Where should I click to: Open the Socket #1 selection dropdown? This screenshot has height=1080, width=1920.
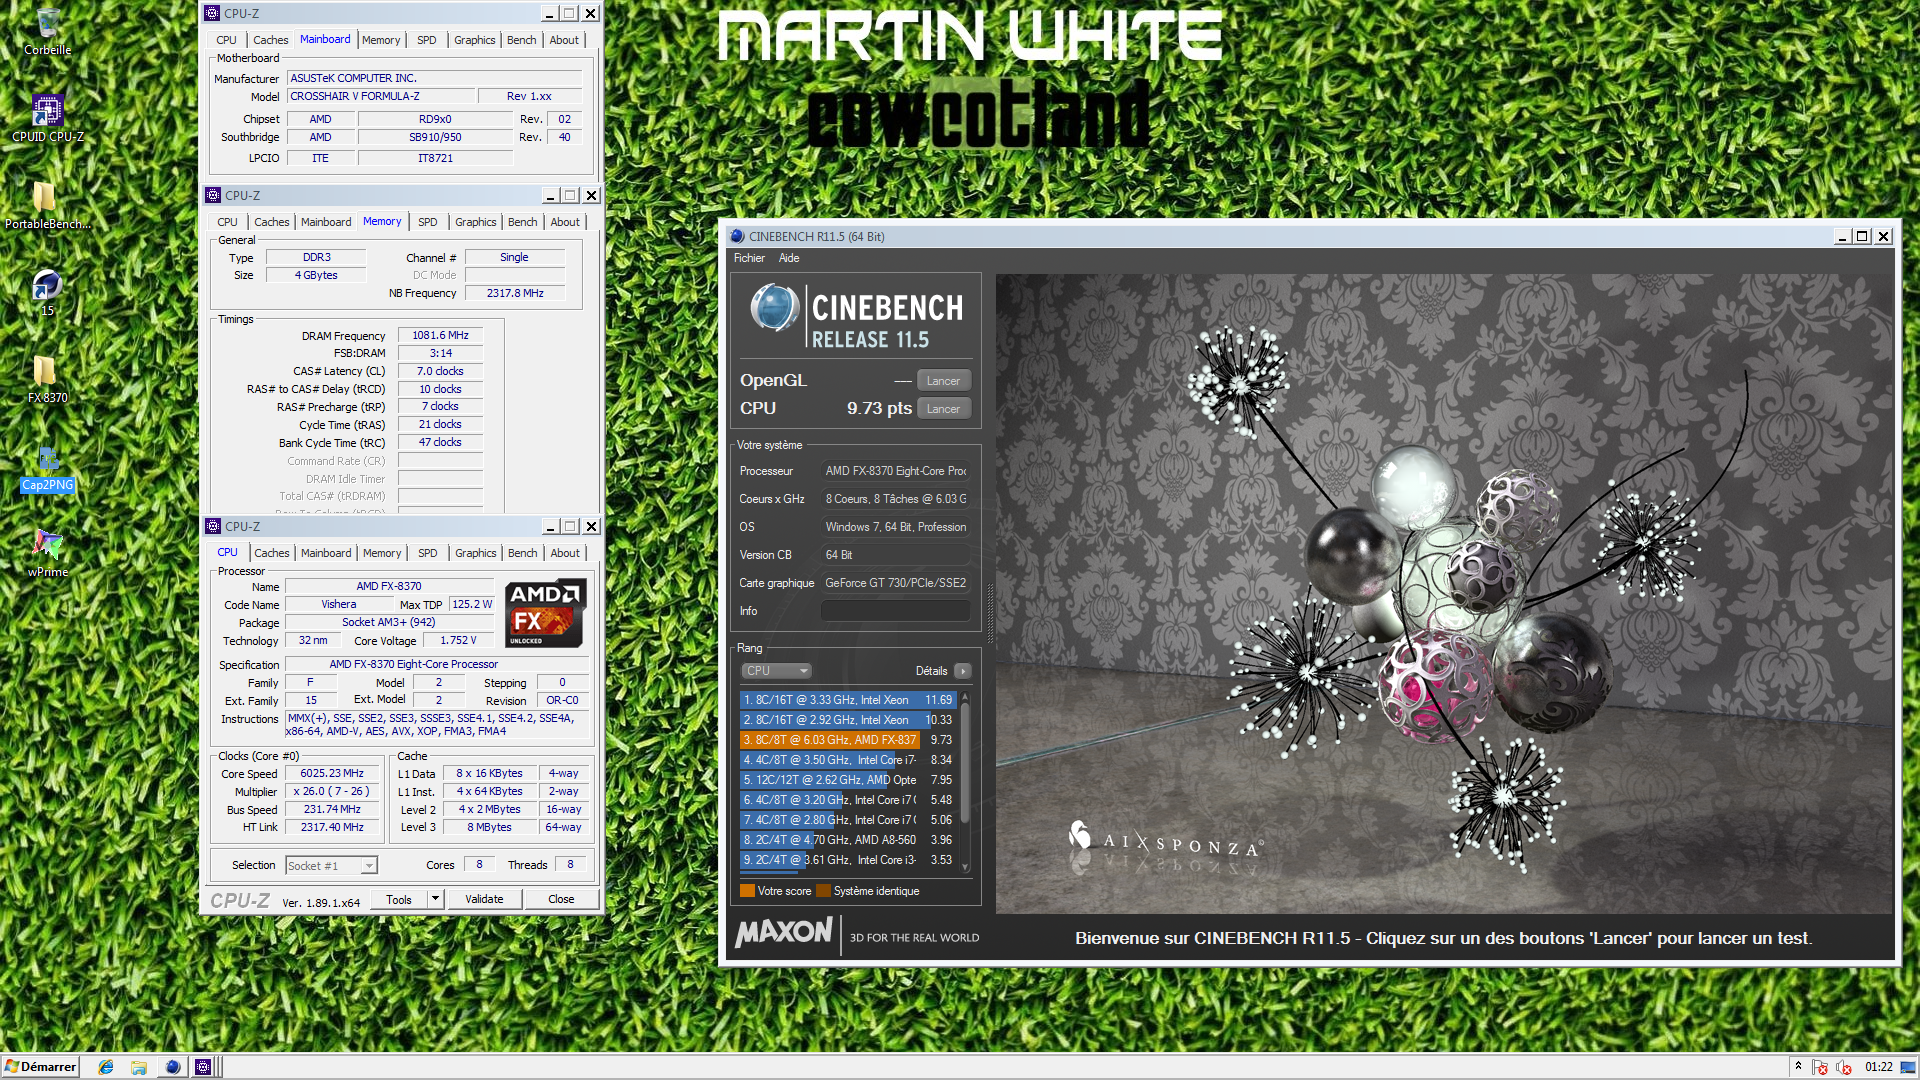[331, 866]
